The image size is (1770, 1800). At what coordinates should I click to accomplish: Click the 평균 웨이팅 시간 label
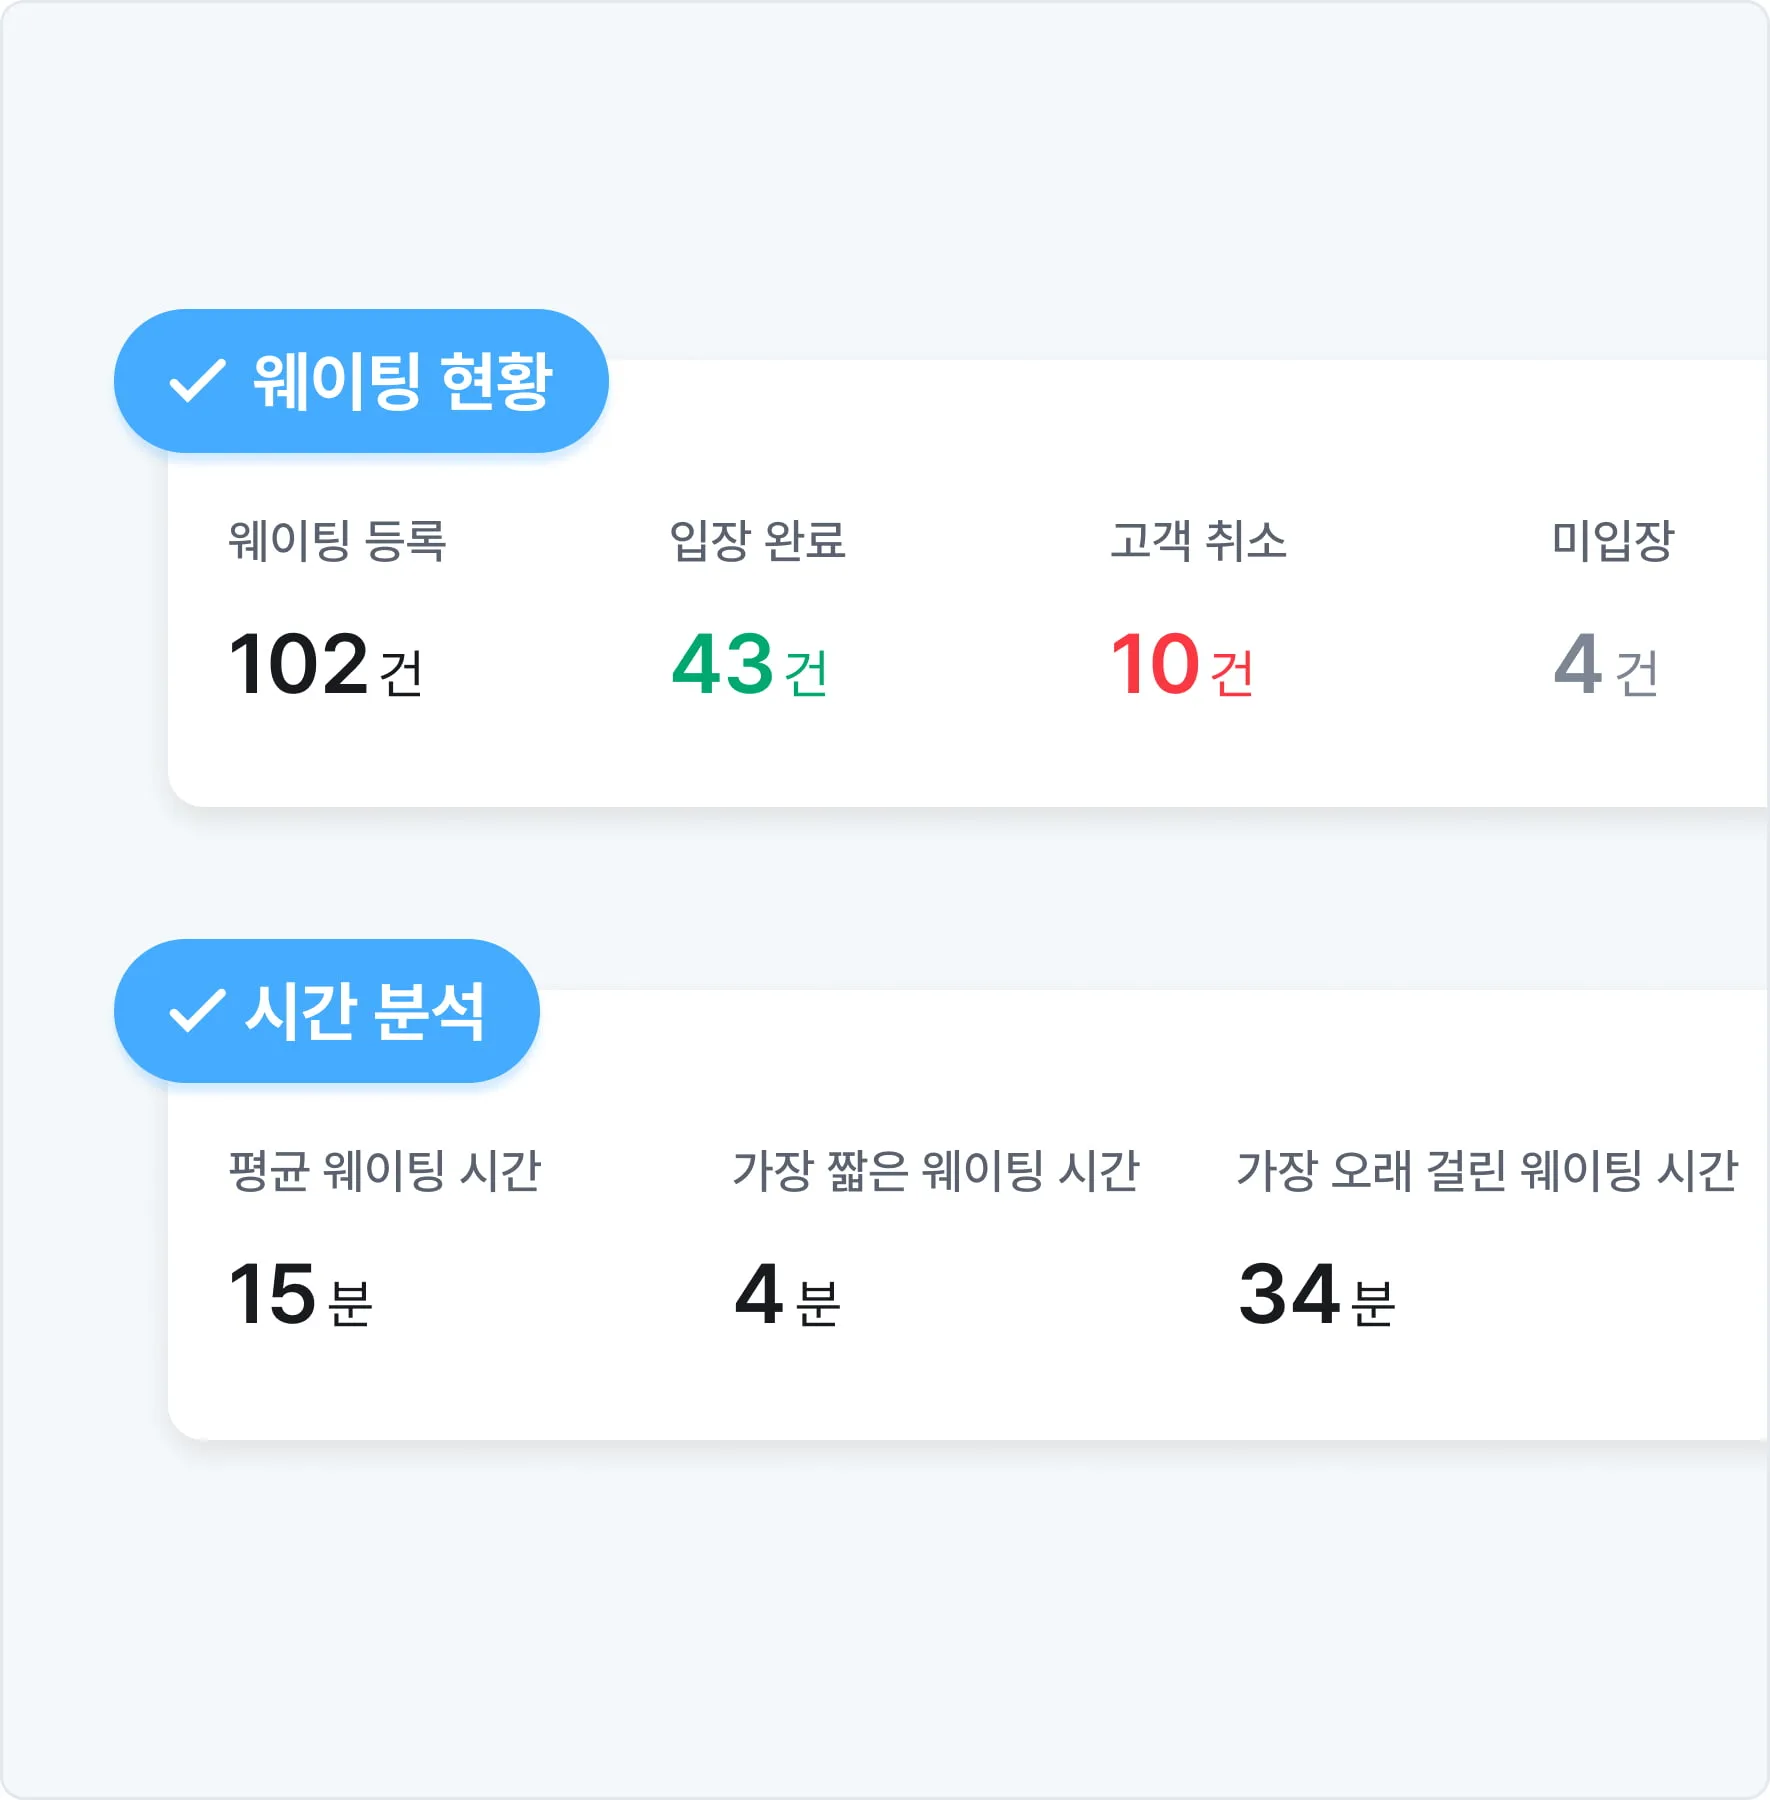point(385,1171)
